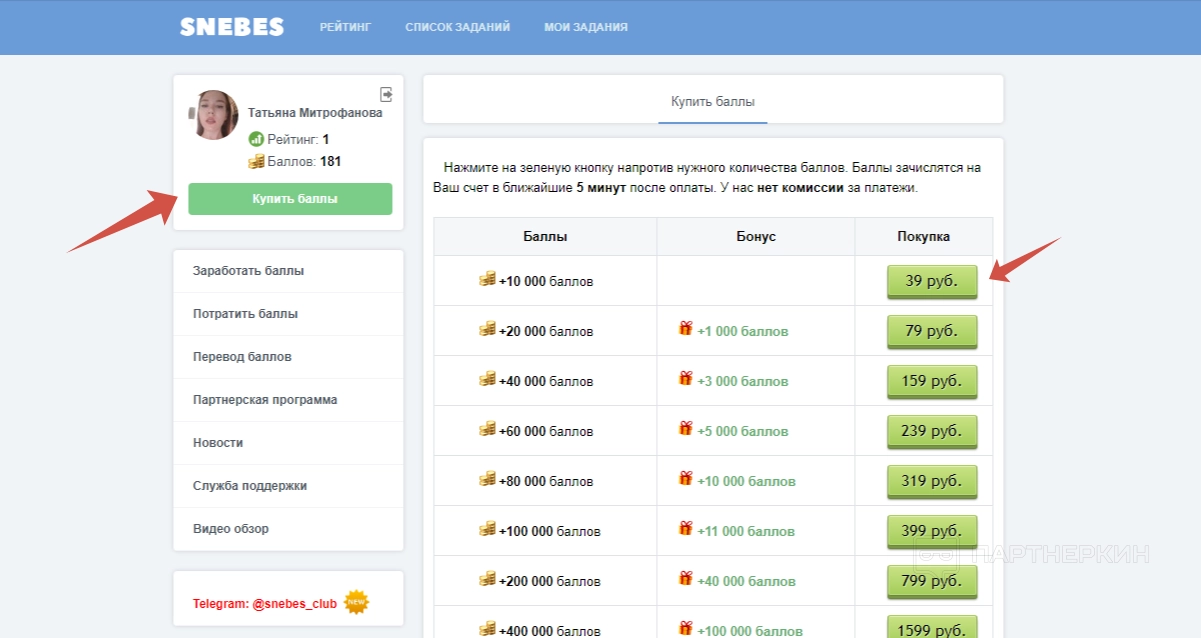Click gift icon beside +40 000 баллов bonus
This screenshot has width=1201, height=638.
tap(686, 579)
